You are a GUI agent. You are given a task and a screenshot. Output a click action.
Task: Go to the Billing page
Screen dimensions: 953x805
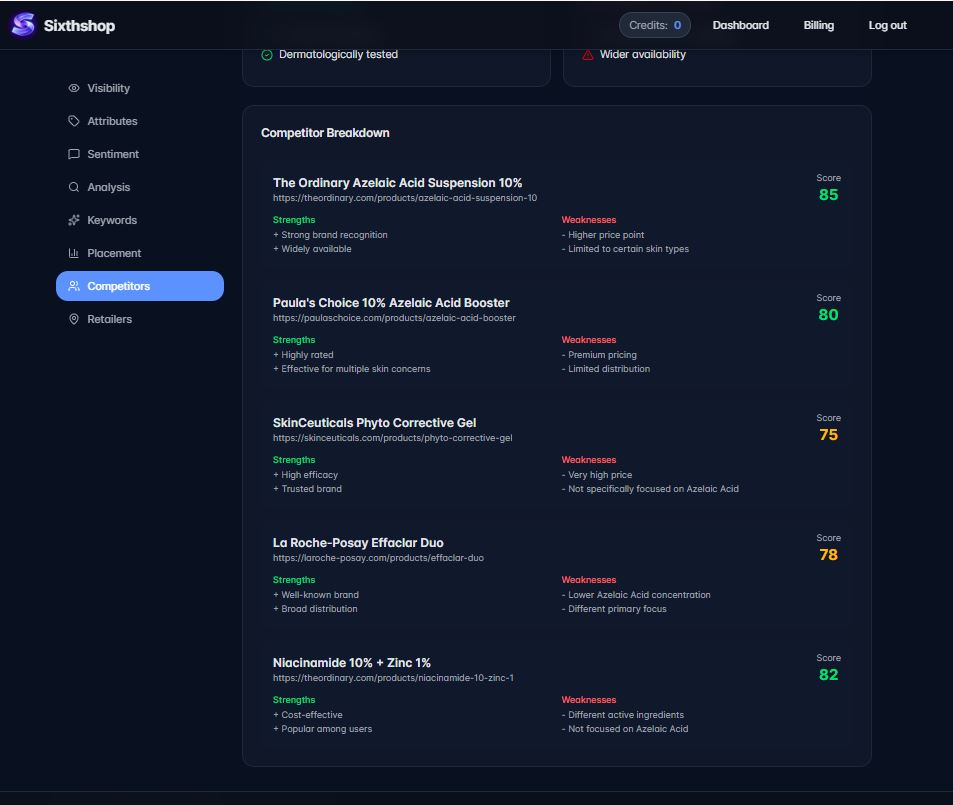818,25
